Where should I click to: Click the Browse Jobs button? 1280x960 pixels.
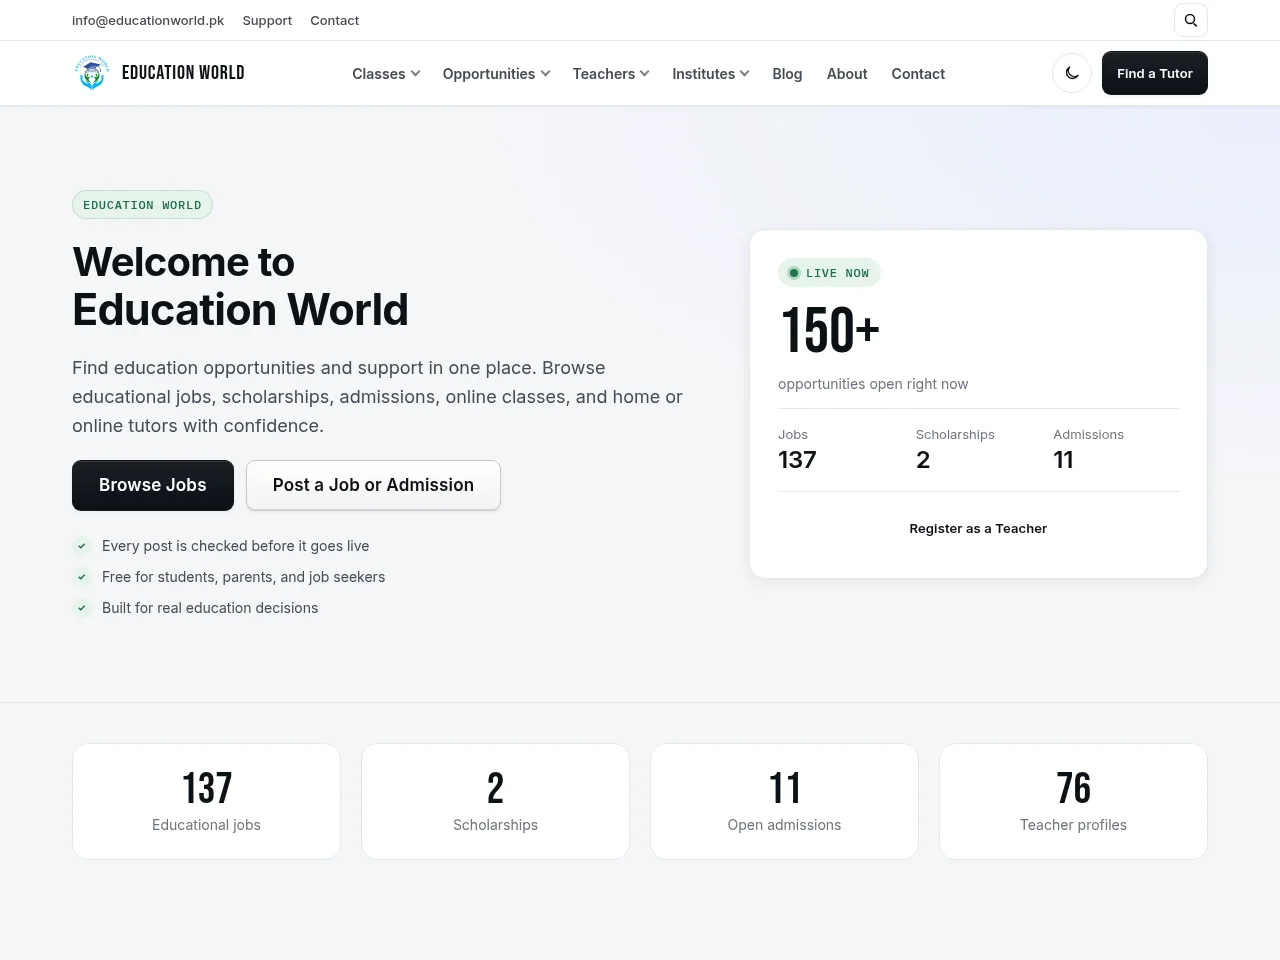[153, 485]
